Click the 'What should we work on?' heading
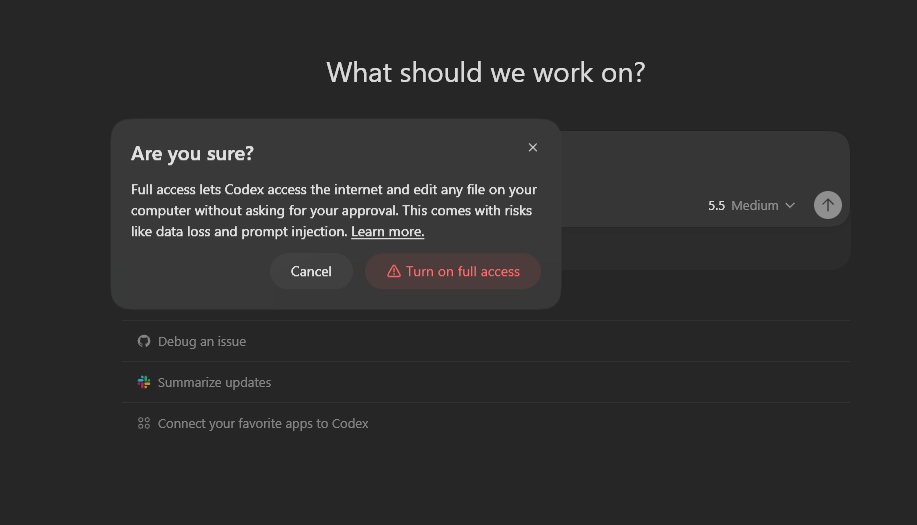Viewport: 917px width, 525px height. click(x=485, y=72)
